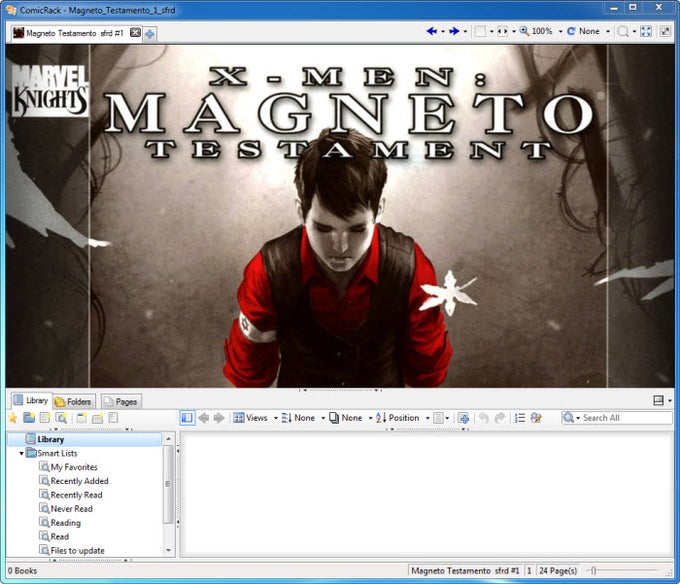Open the Views dropdown arrow
Image resolution: width=680 pixels, height=584 pixels.
tap(275, 418)
